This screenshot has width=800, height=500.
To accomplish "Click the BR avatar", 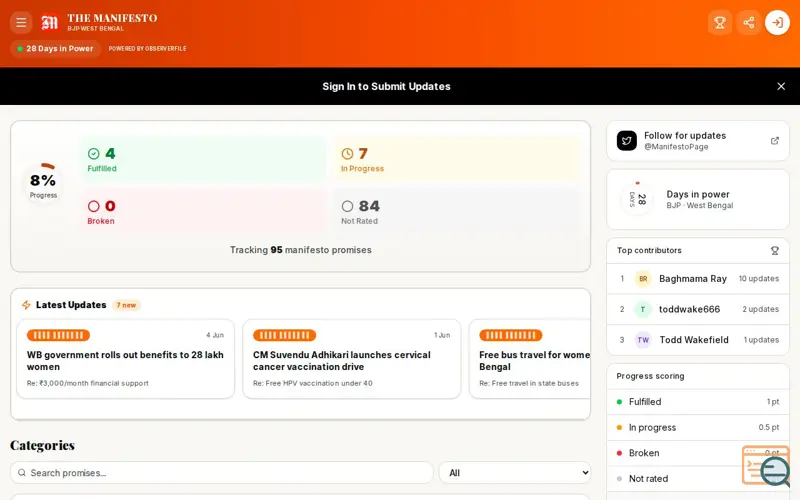I will 643,279.
